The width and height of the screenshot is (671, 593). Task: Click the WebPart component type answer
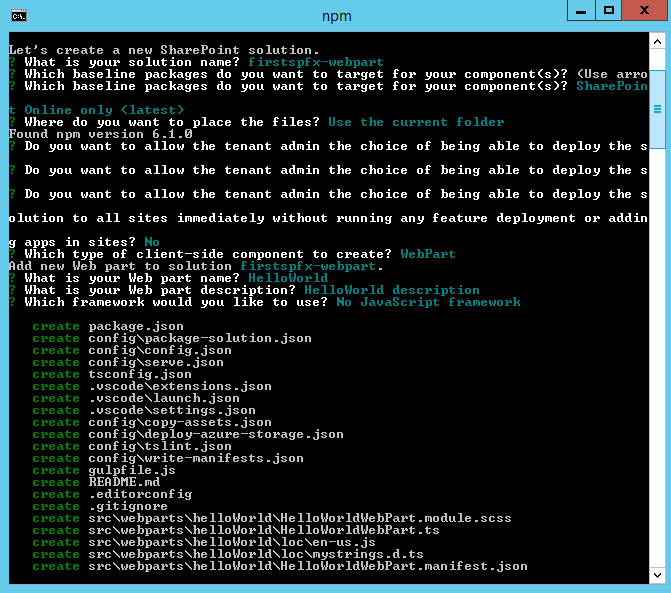click(428, 254)
